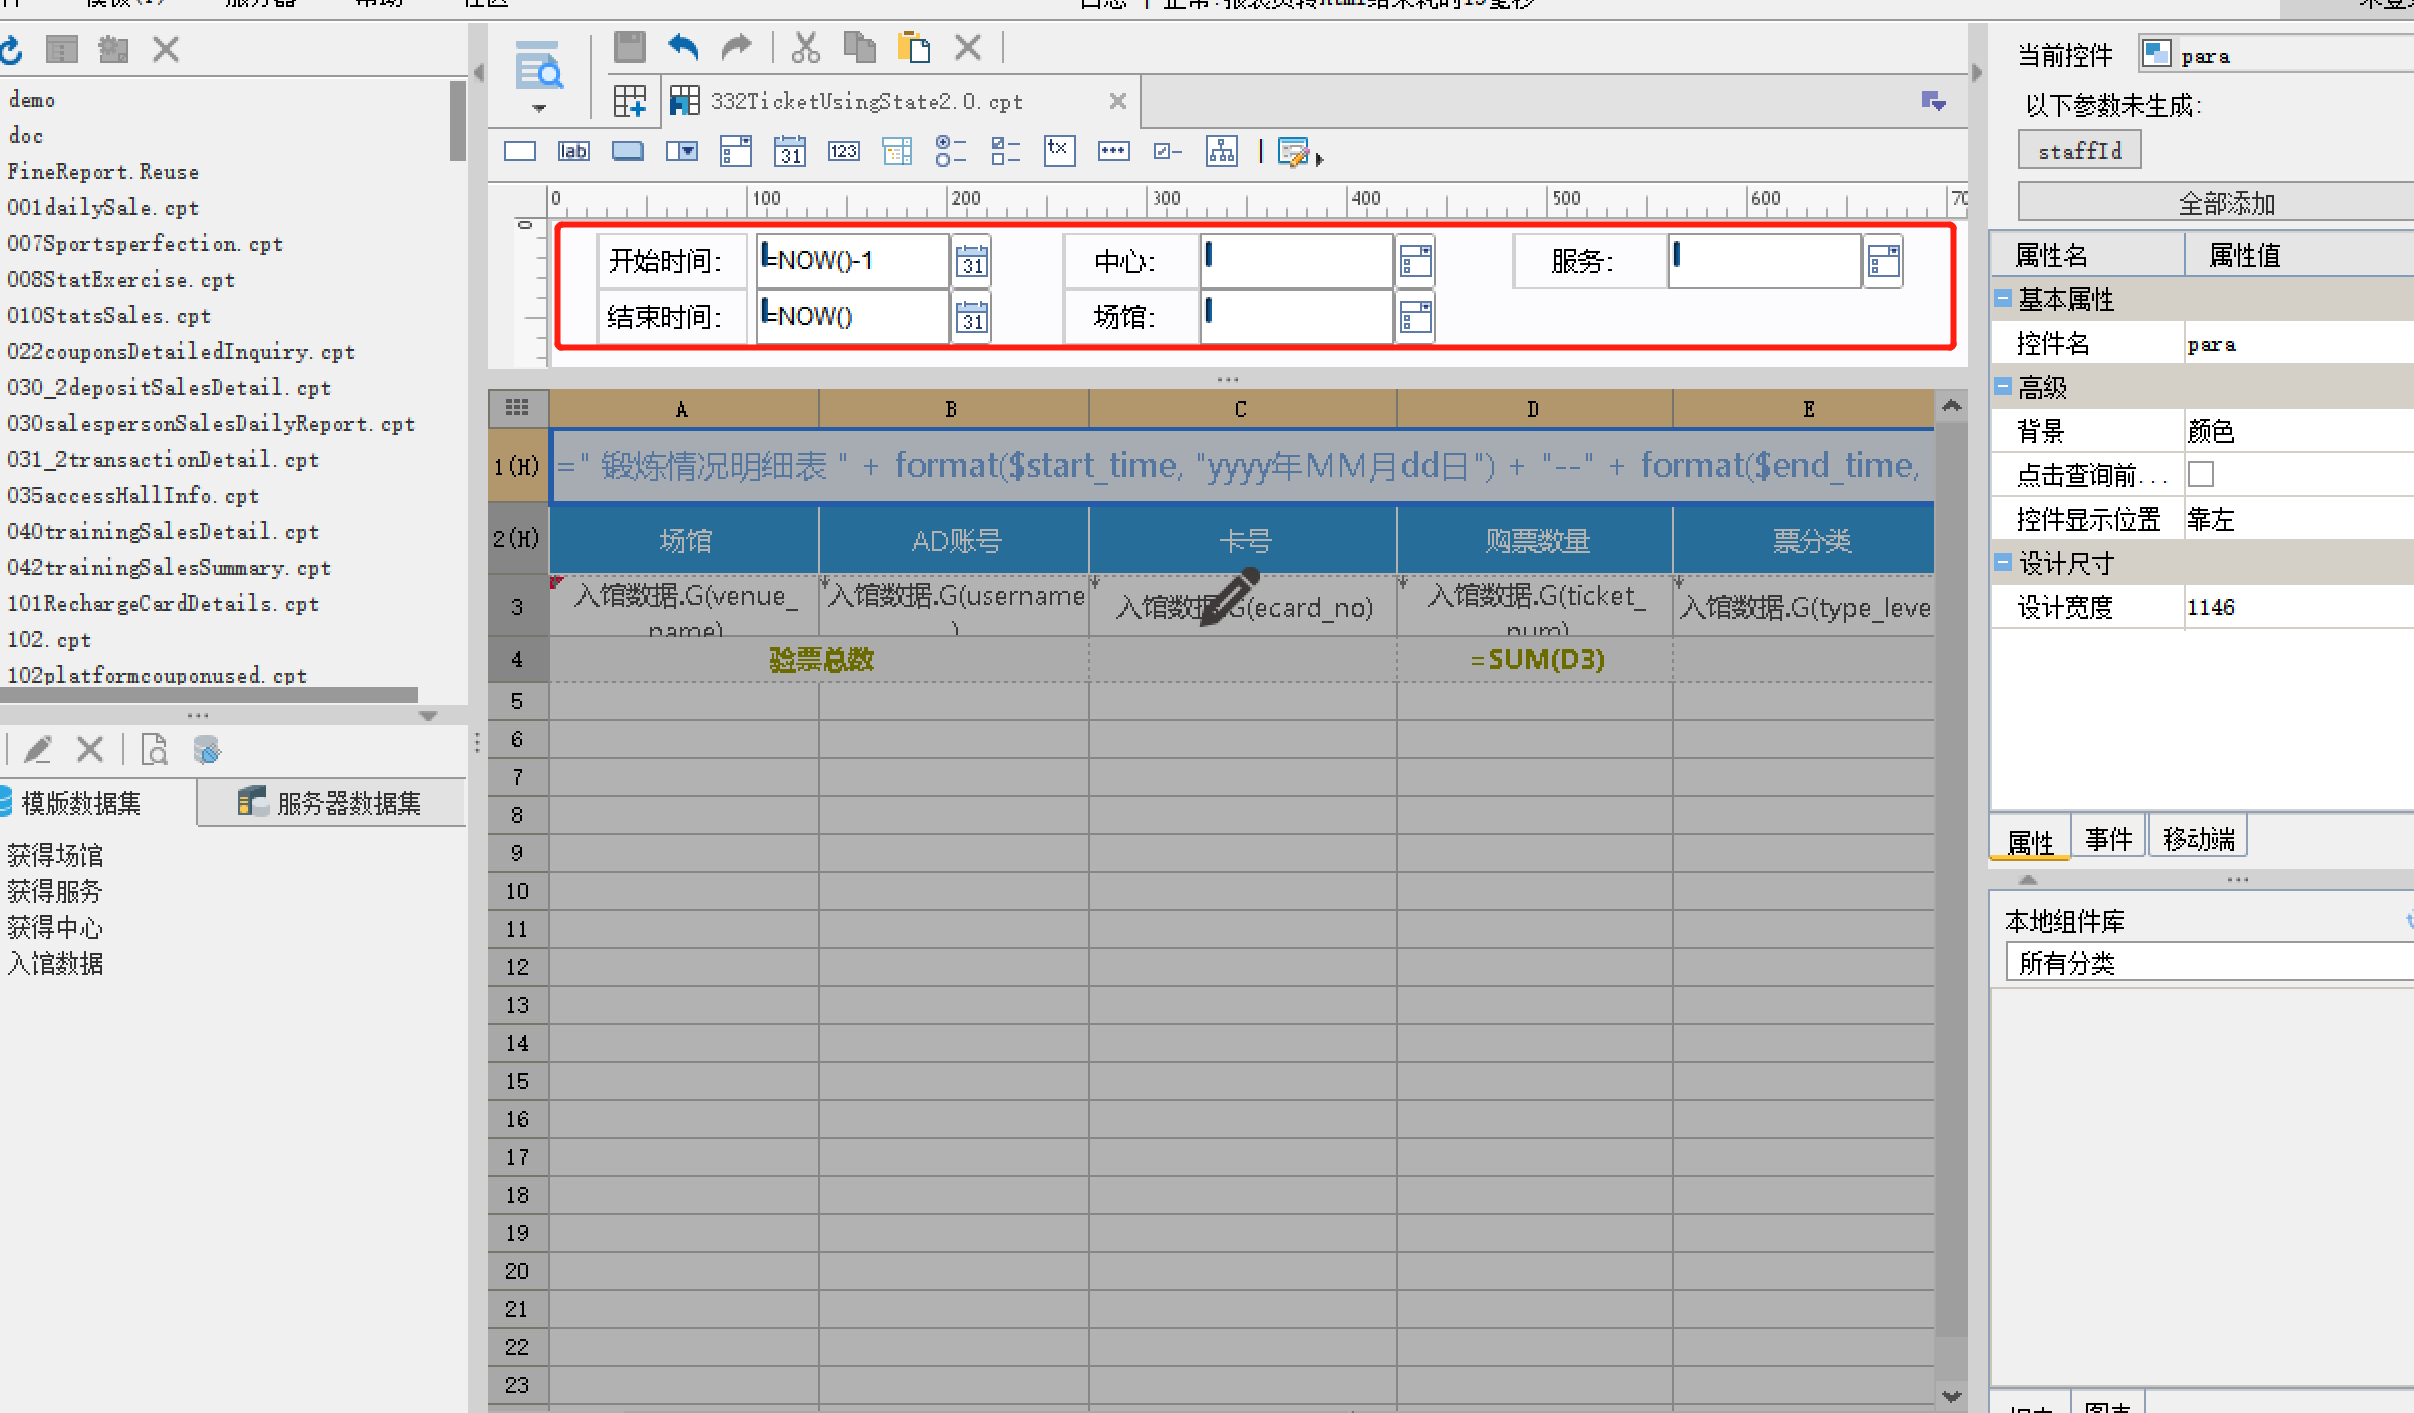The width and height of the screenshot is (2414, 1413).
Task: Click the gear folder icon in file panel toolbar
Action: click(x=113, y=49)
